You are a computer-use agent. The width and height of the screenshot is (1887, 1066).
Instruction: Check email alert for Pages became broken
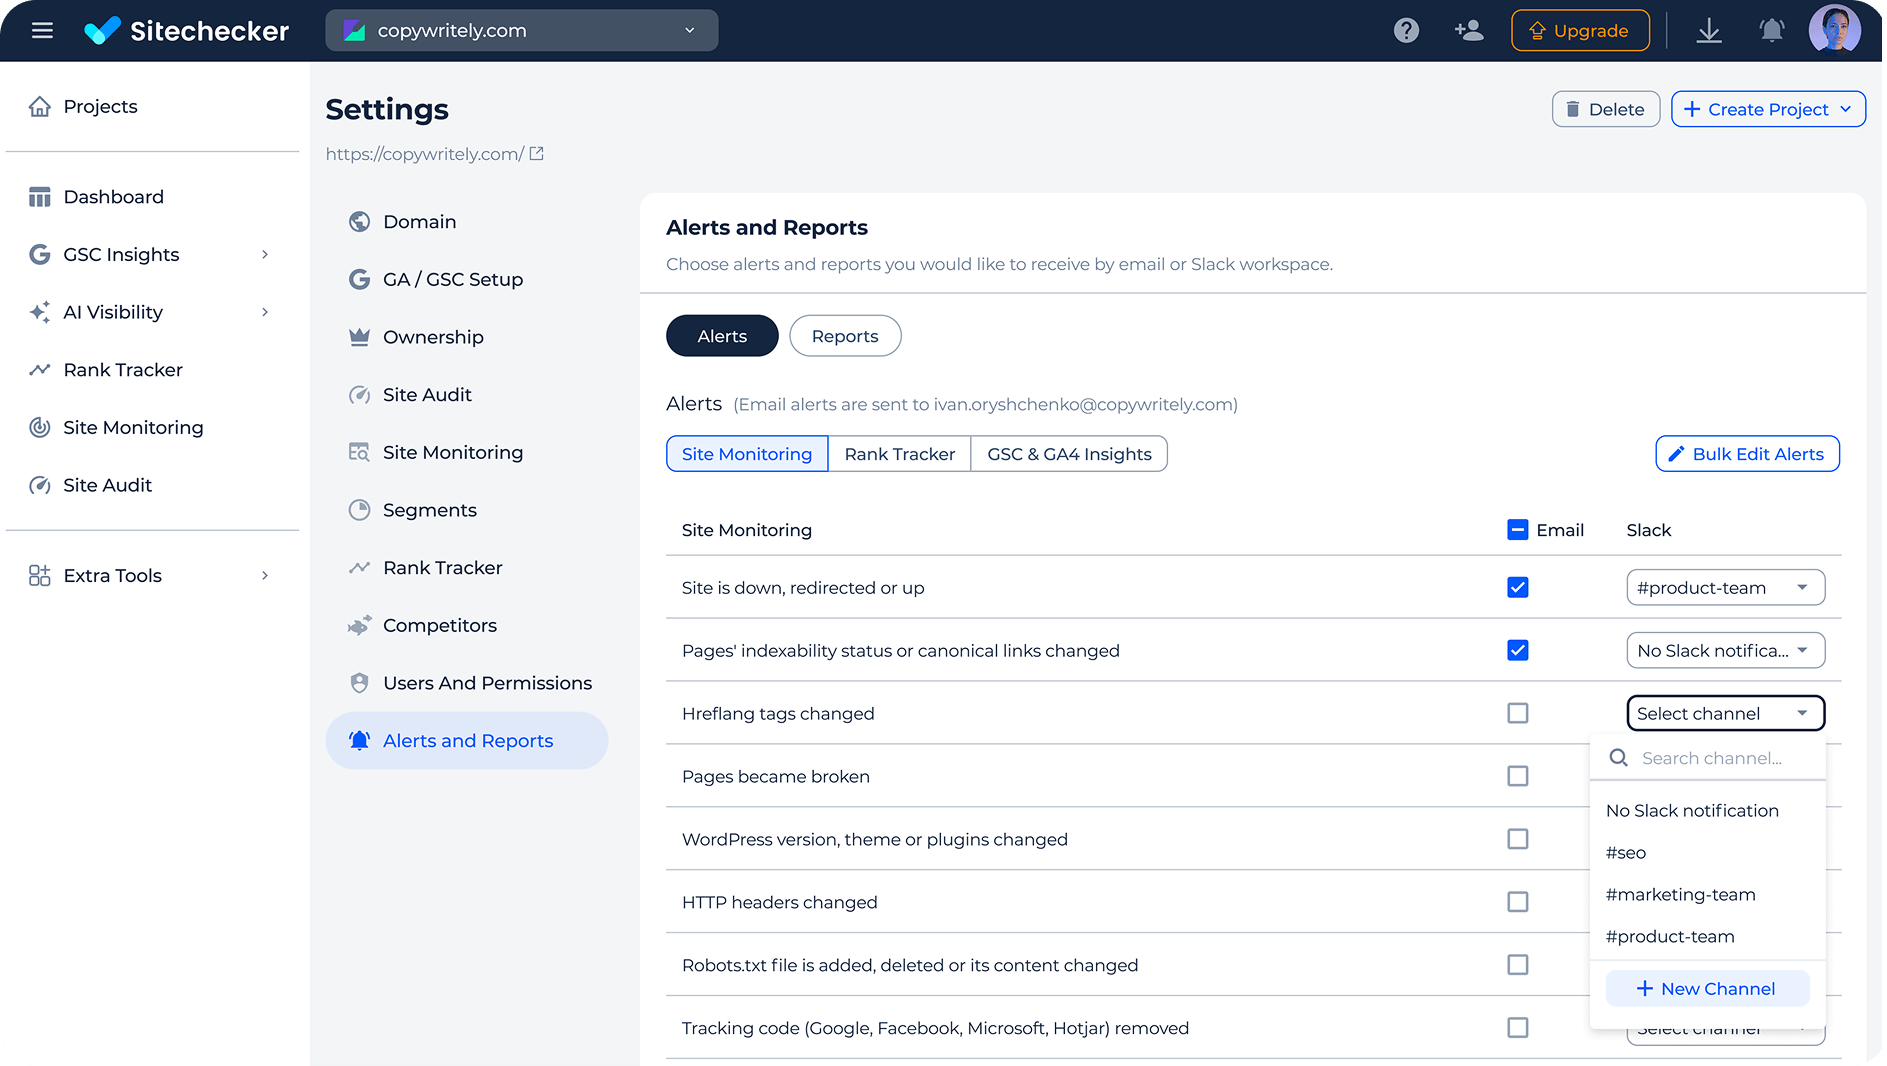click(1517, 775)
